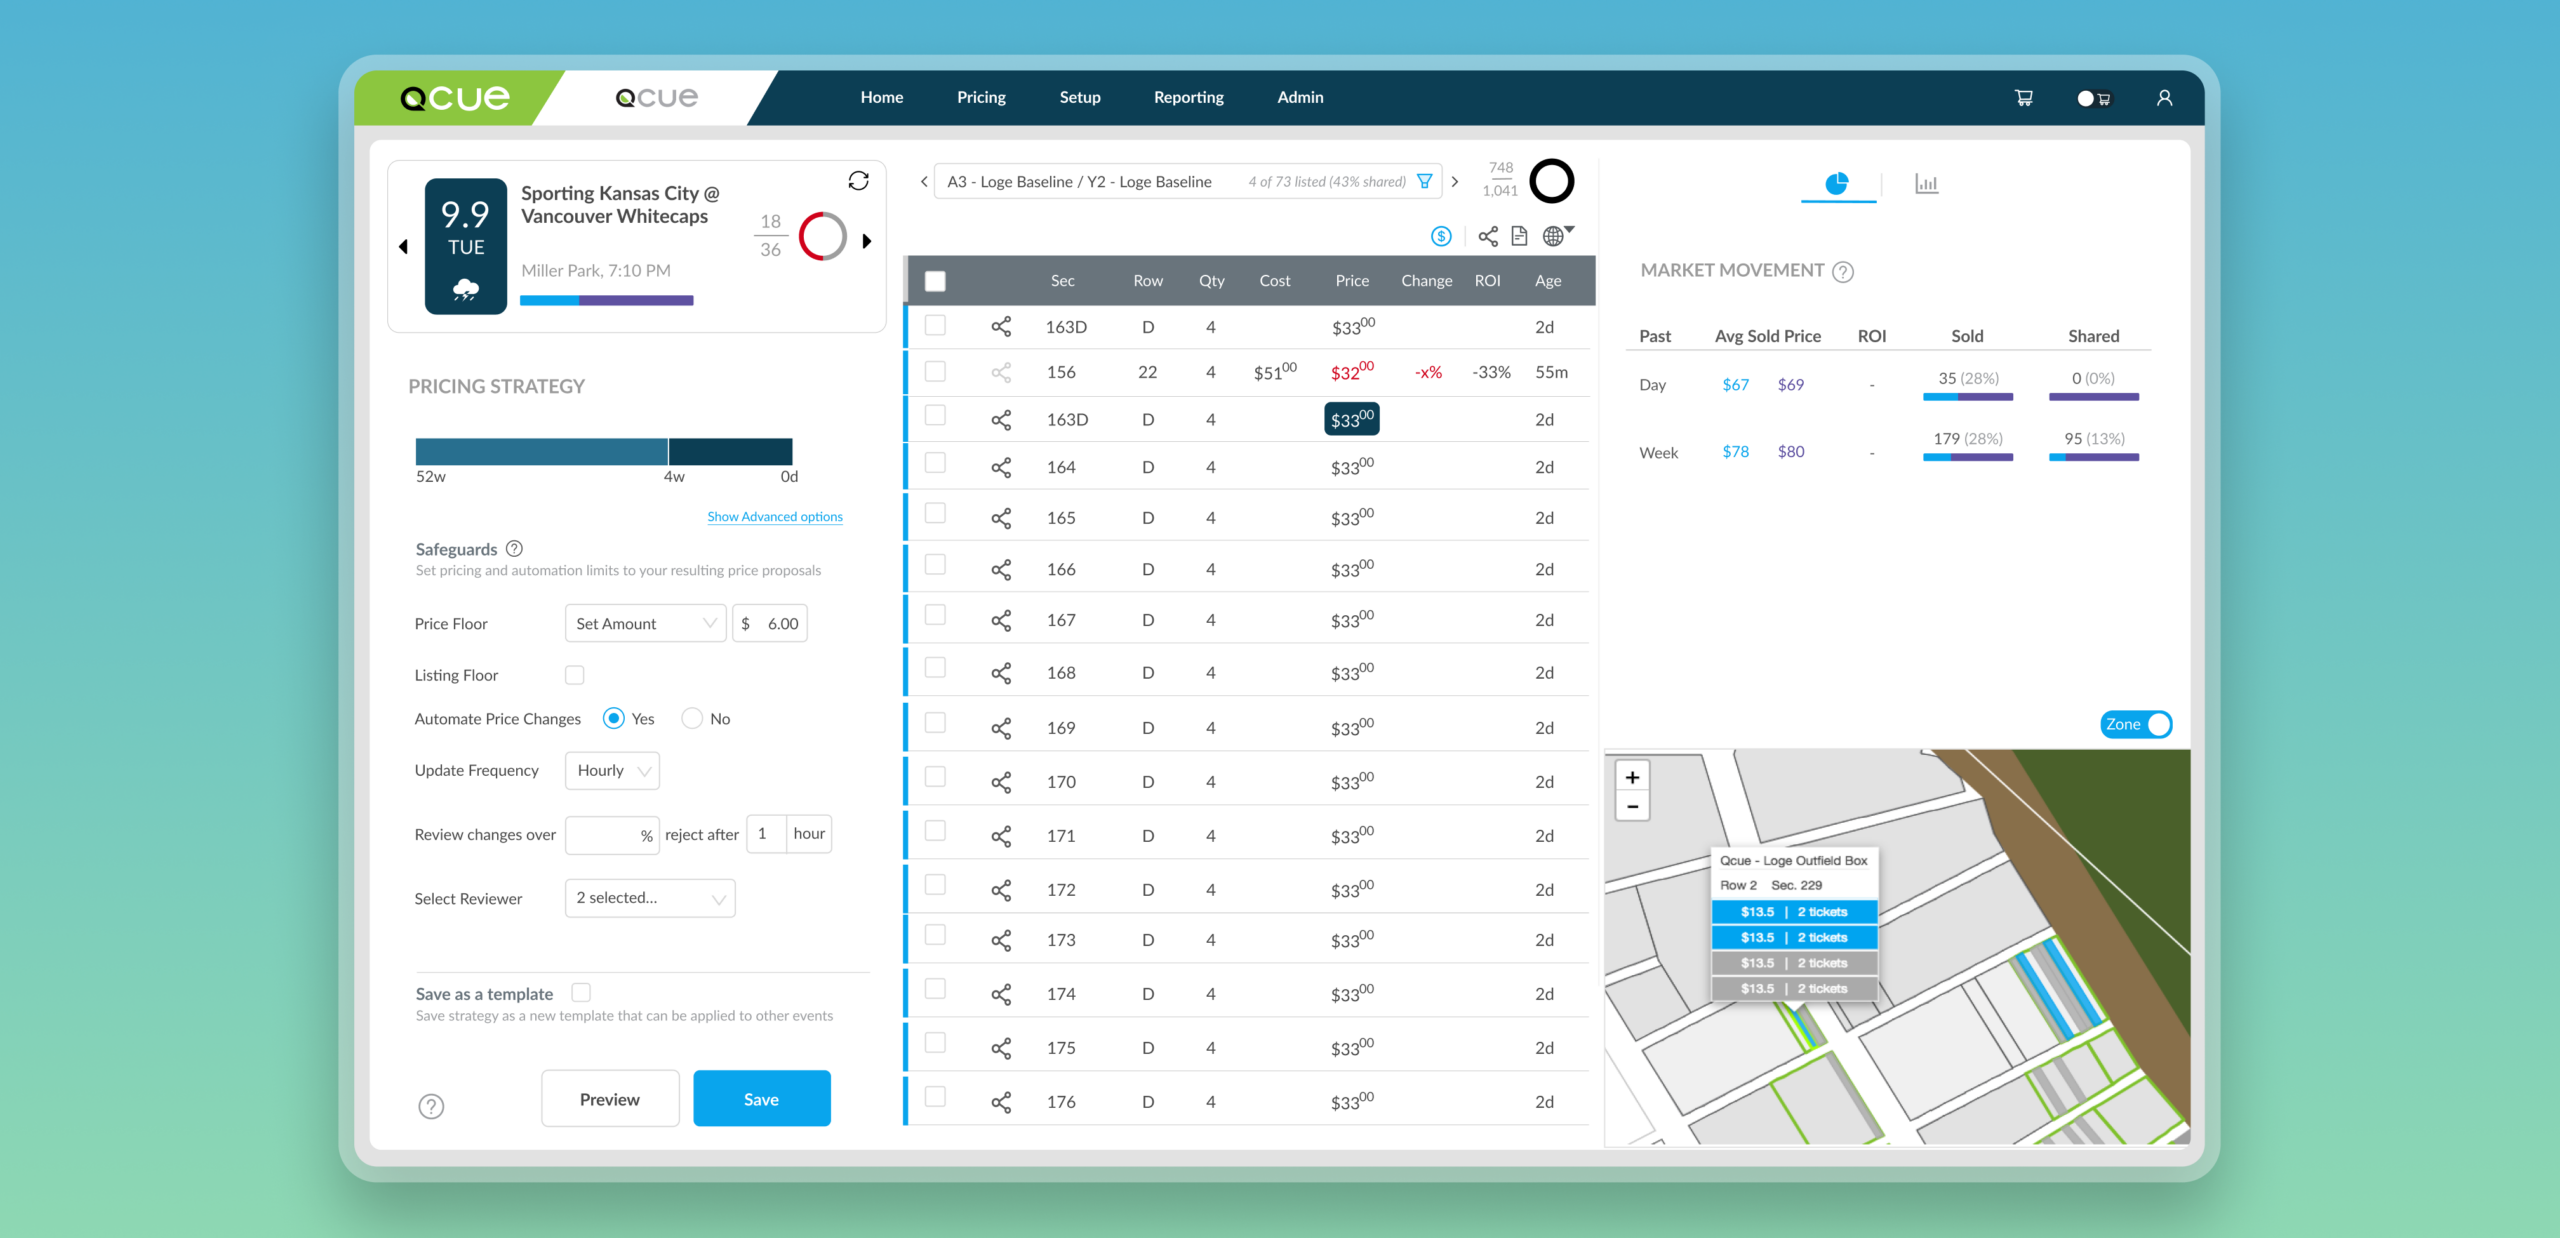Select the row 156 checkbox in the table

point(935,371)
